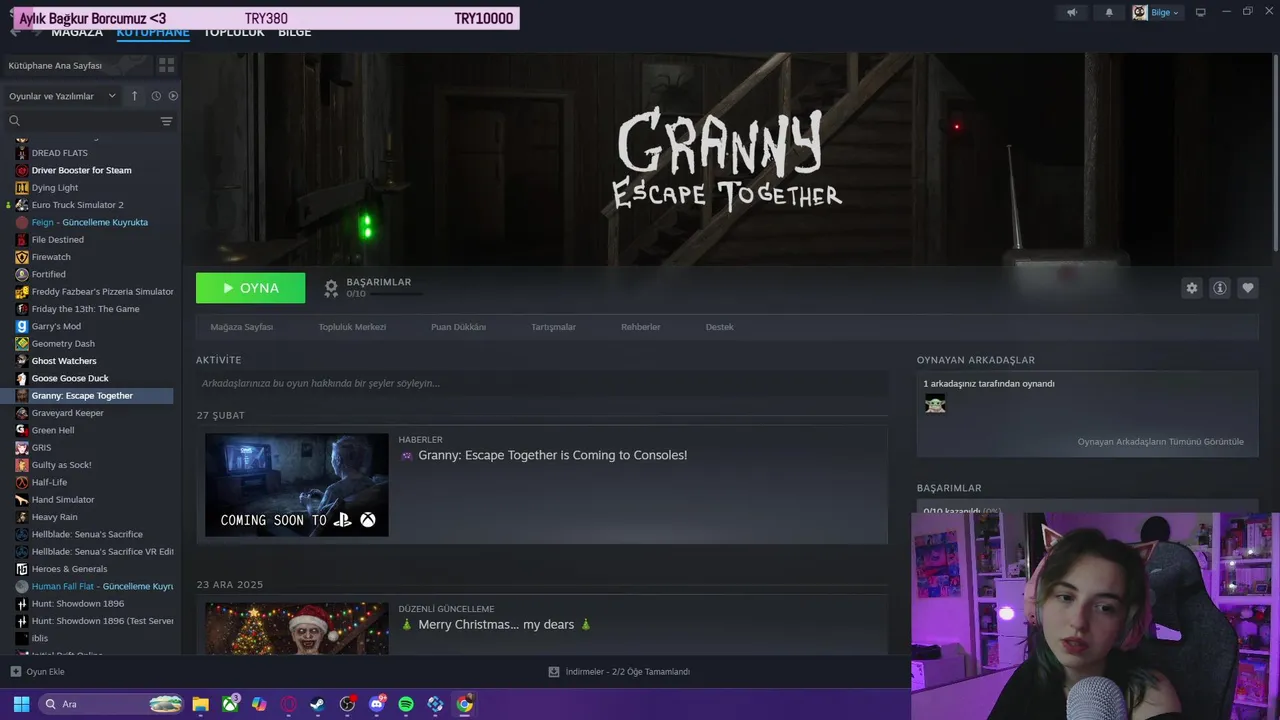Select MAĞAZA in top navigation
Viewport: 1280px width, 720px height.
(x=77, y=32)
